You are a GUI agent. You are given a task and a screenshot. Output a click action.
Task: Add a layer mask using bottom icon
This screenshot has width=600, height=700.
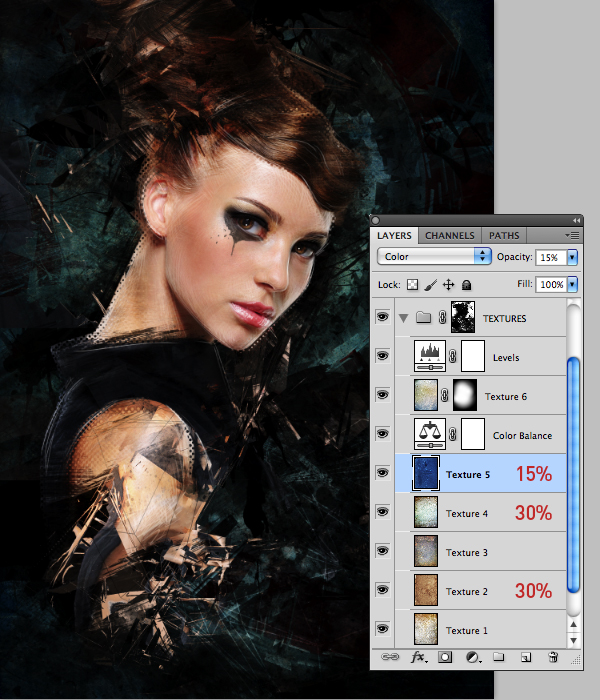click(x=445, y=657)
